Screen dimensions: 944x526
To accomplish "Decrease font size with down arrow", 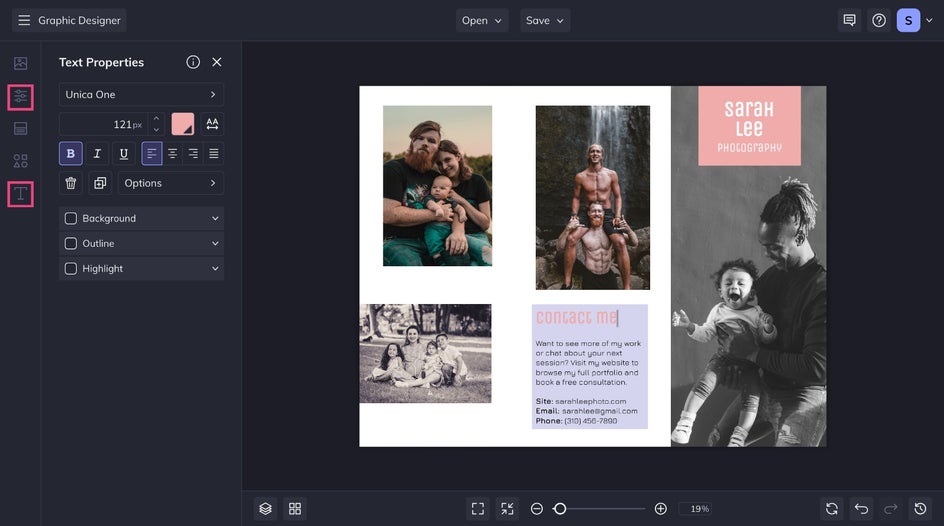I will [157, 130].
